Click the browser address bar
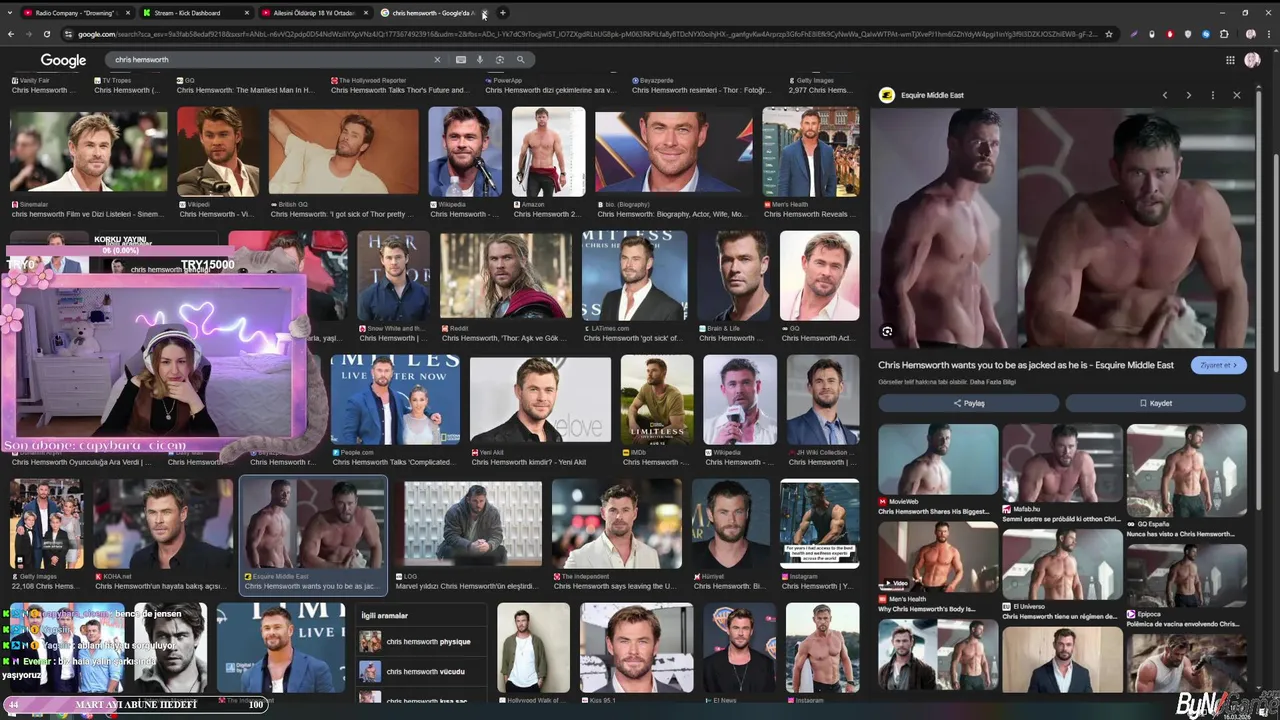 (x=585, y=34)
